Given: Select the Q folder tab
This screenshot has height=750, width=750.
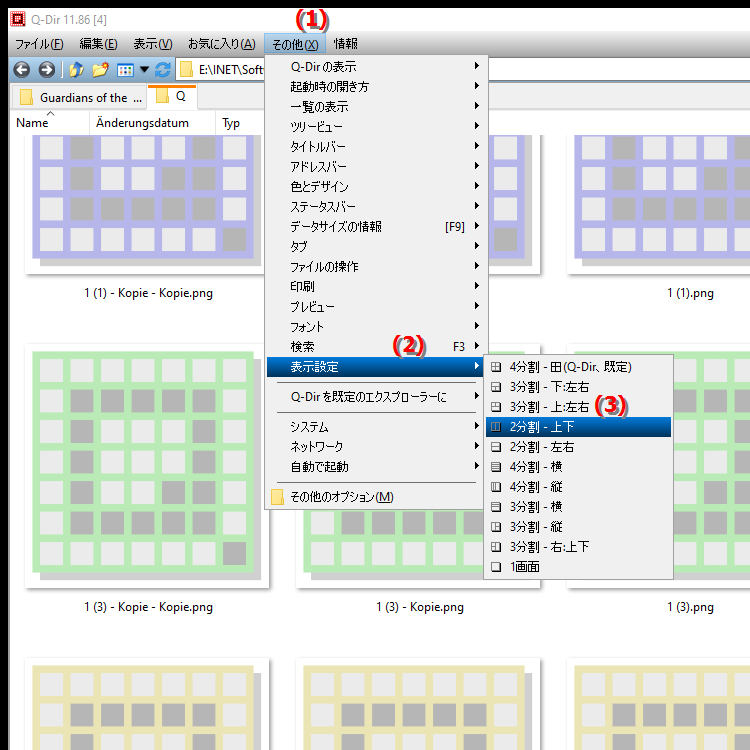Looking at the screenshot, I should pyautogui.click(x=172, y=97).
